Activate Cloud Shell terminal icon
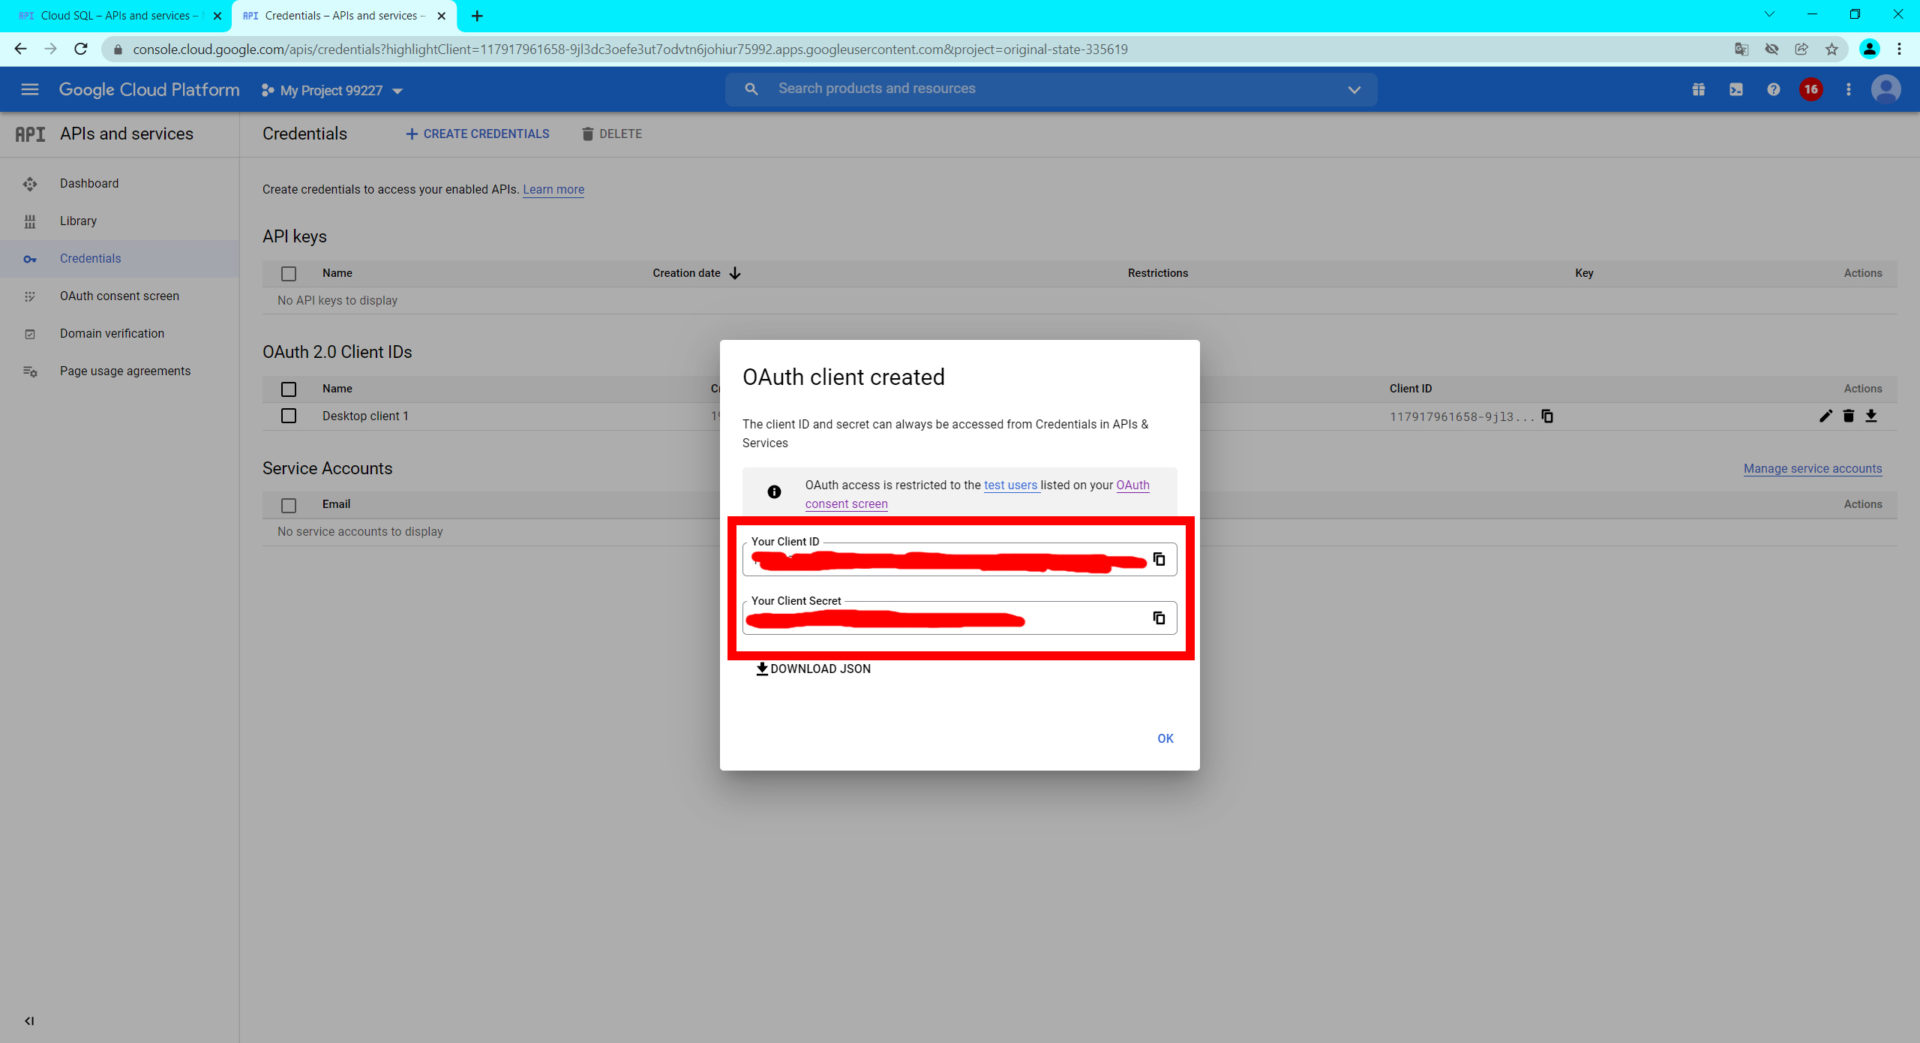Image resolution: width=1920 pixels, height=1043 pixels. pos(1736,89)
